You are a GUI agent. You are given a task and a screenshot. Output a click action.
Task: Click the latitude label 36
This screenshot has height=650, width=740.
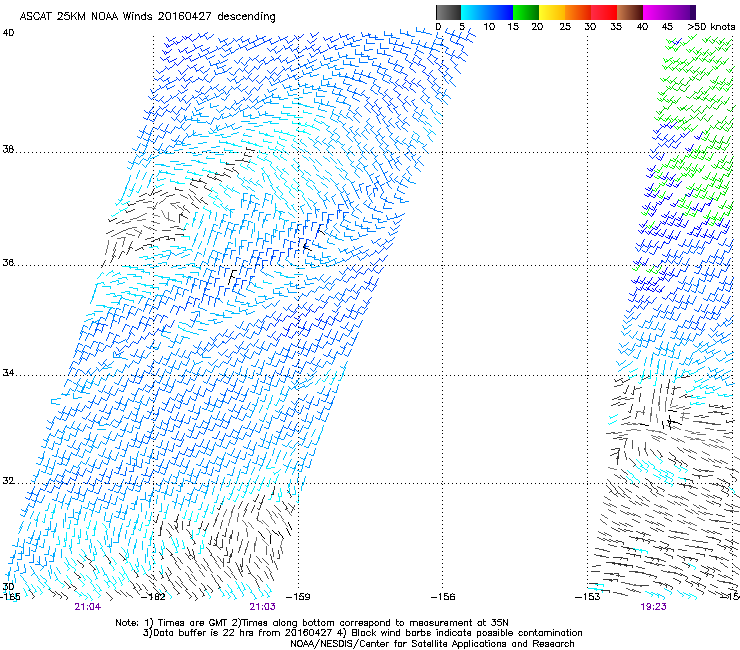(8, 262)
